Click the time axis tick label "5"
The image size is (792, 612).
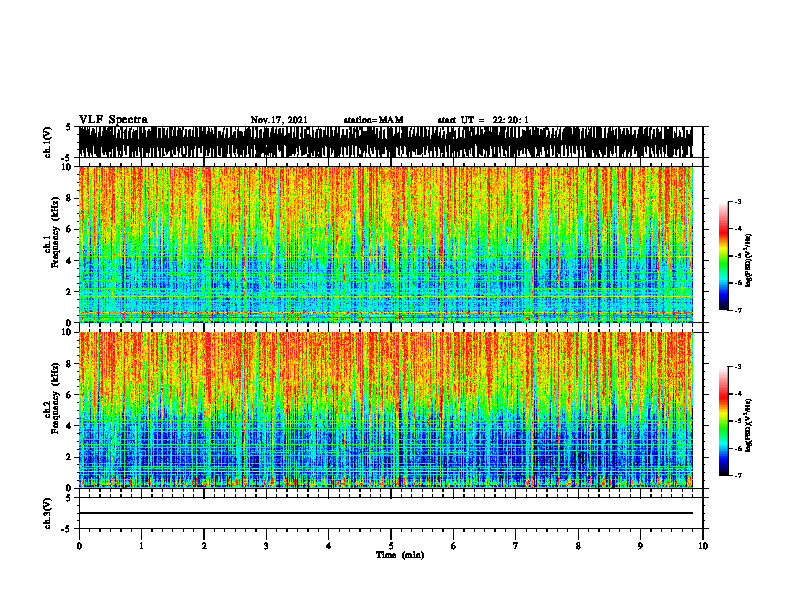pos(391,546)
